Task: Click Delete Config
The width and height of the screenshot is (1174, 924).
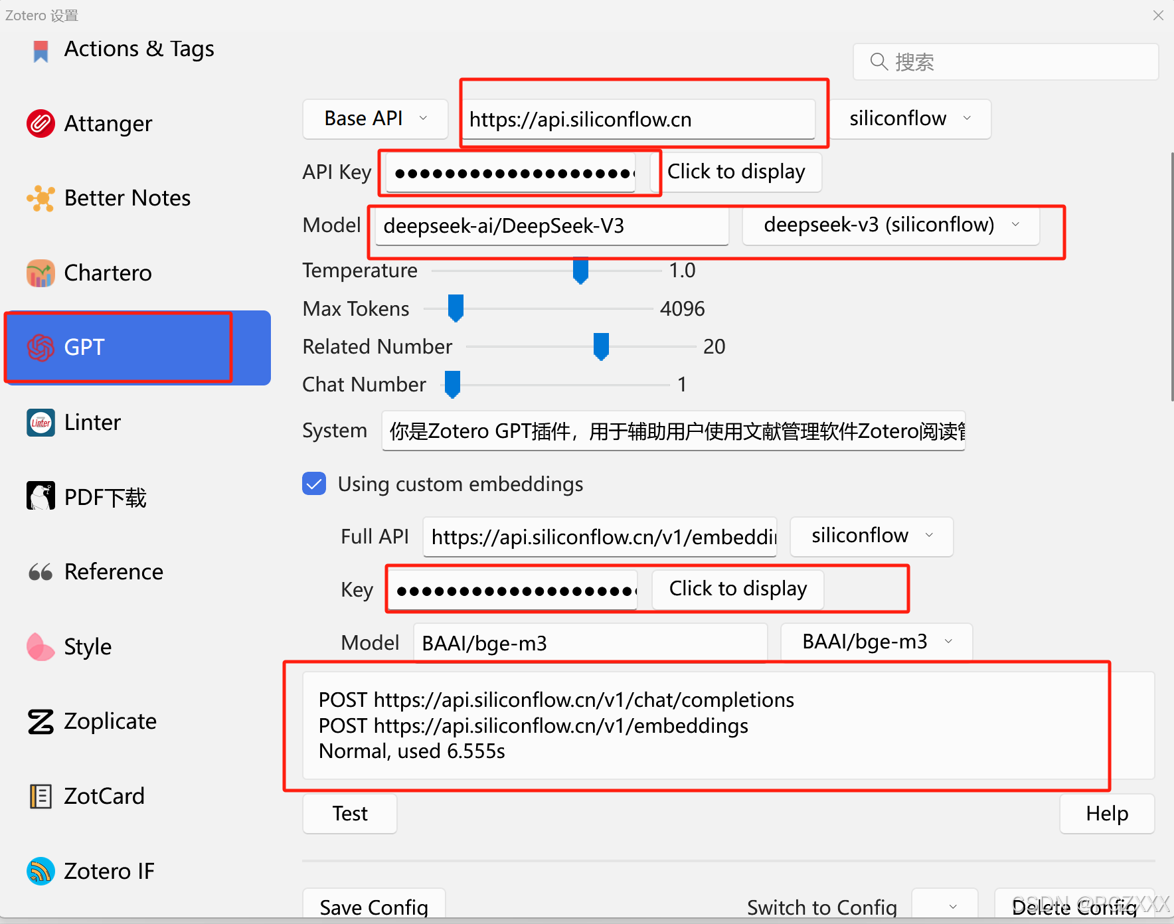Action: 1074,906
